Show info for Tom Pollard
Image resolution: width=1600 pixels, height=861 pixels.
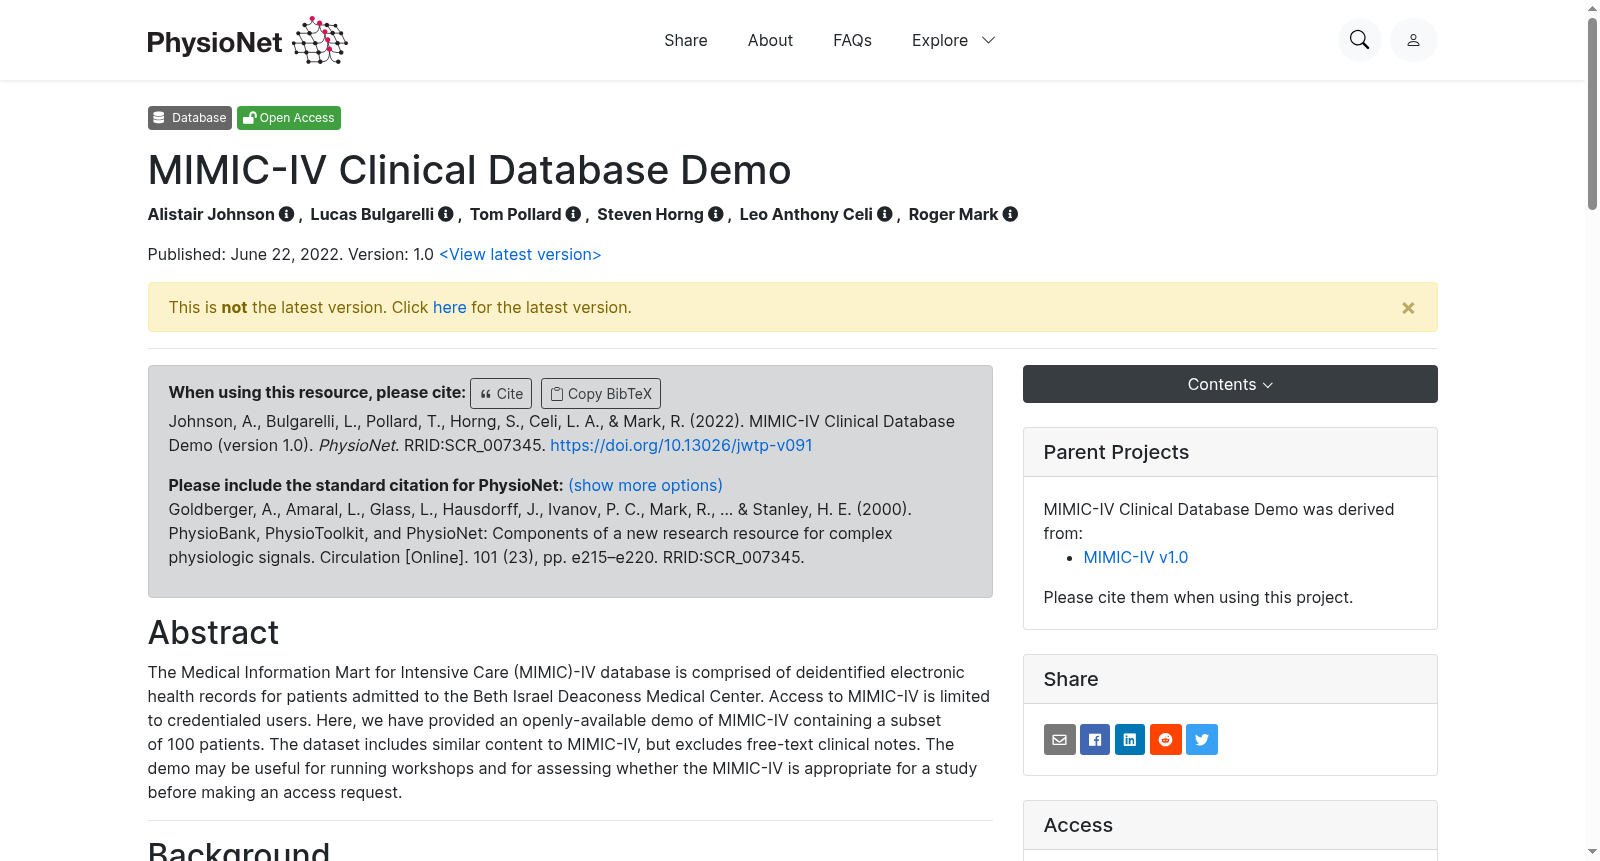tap(573, 214)
